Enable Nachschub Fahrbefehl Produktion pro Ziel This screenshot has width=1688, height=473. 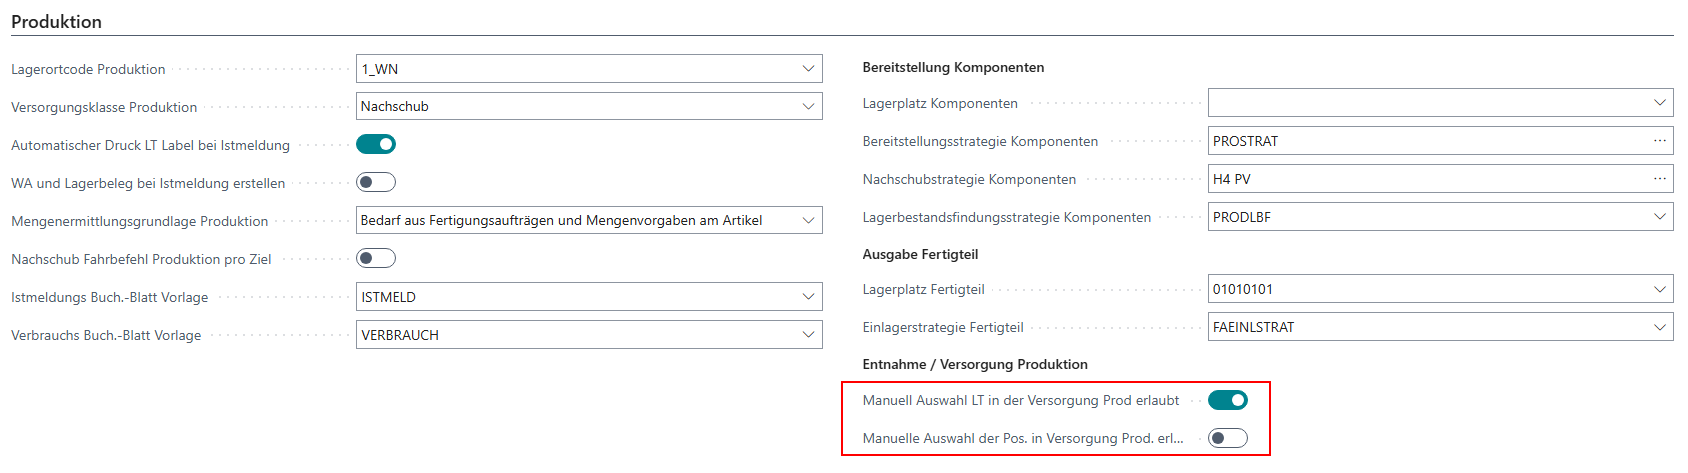point(376,258)
